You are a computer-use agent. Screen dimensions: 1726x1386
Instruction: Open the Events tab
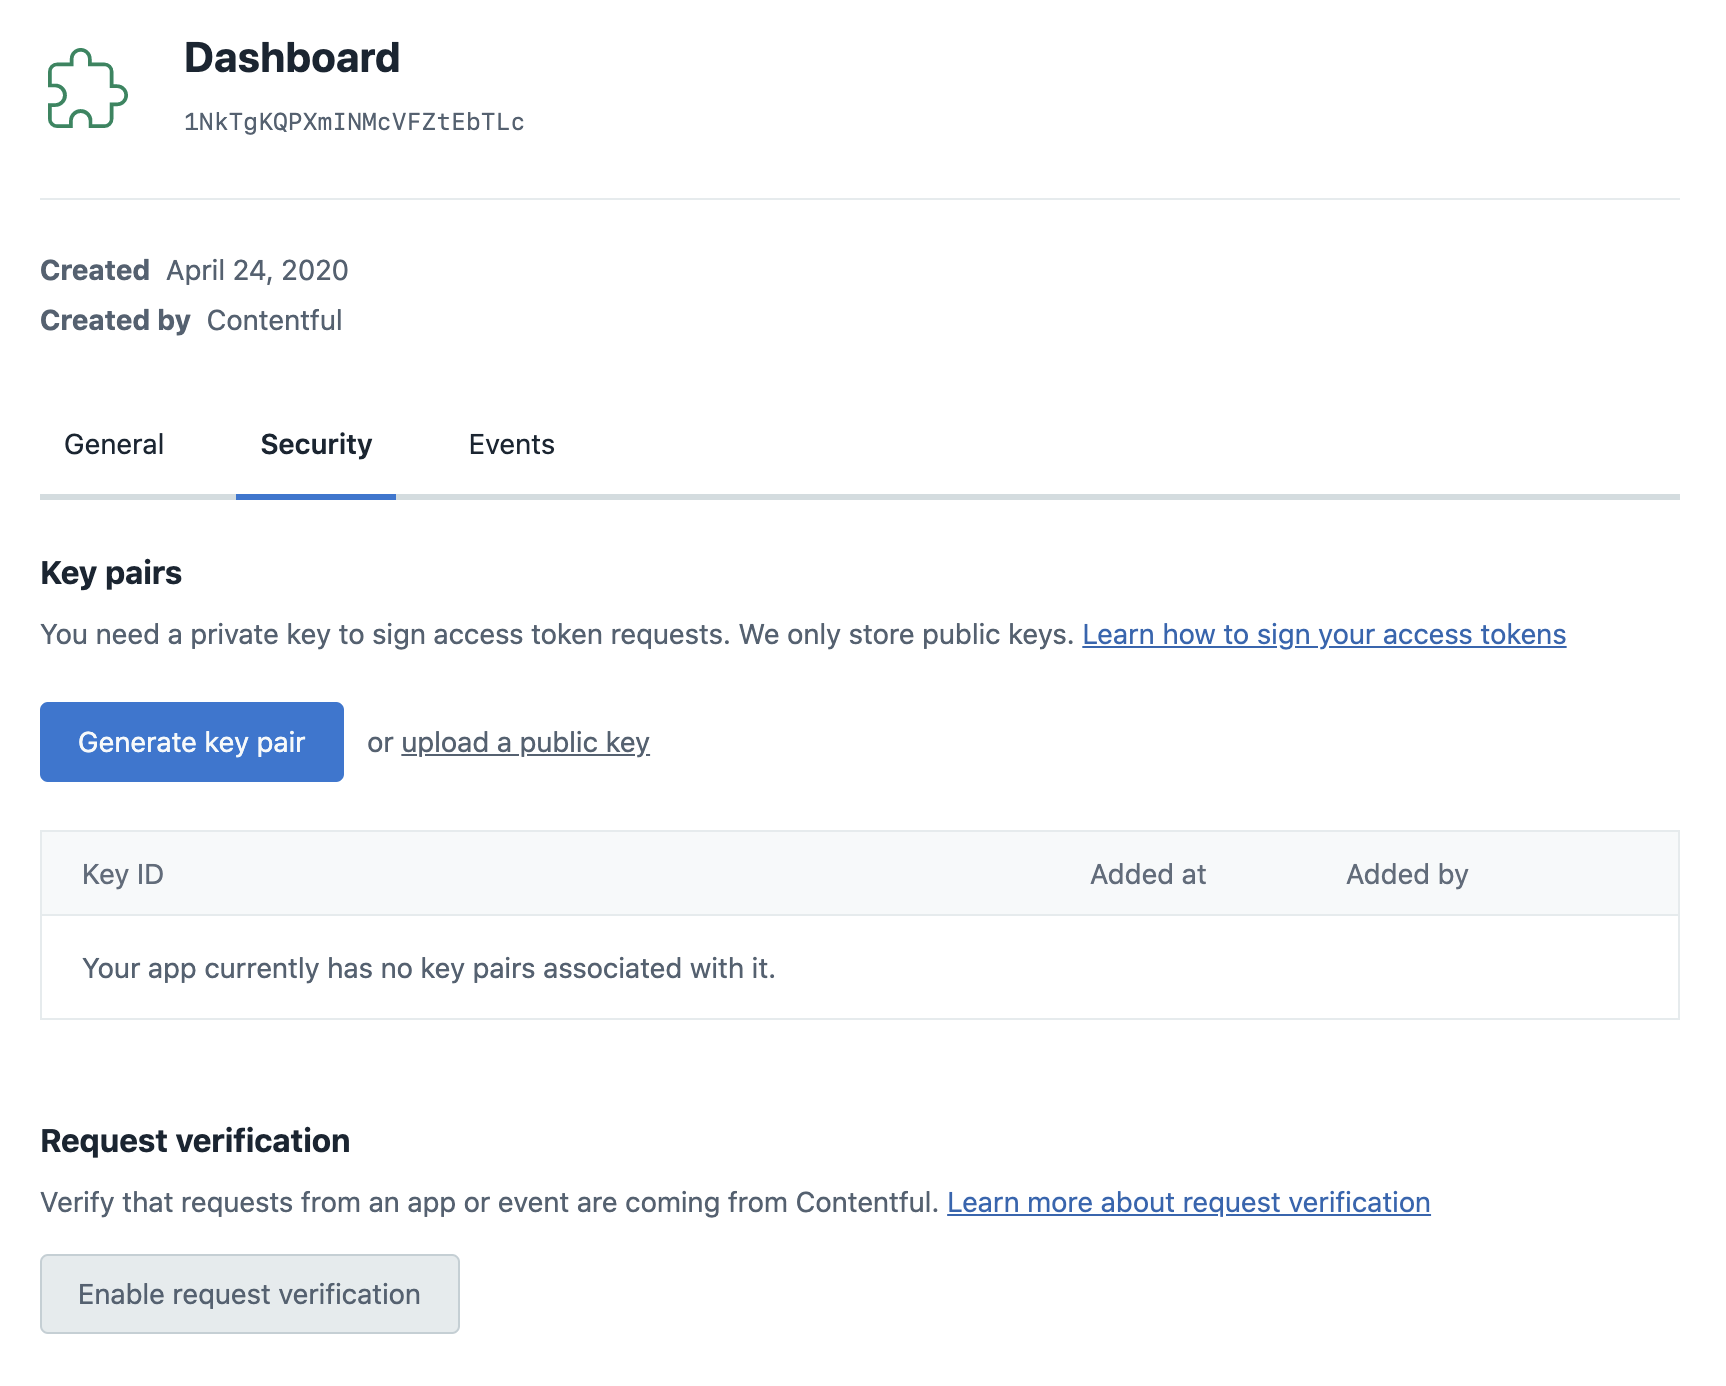pos(512,444)
